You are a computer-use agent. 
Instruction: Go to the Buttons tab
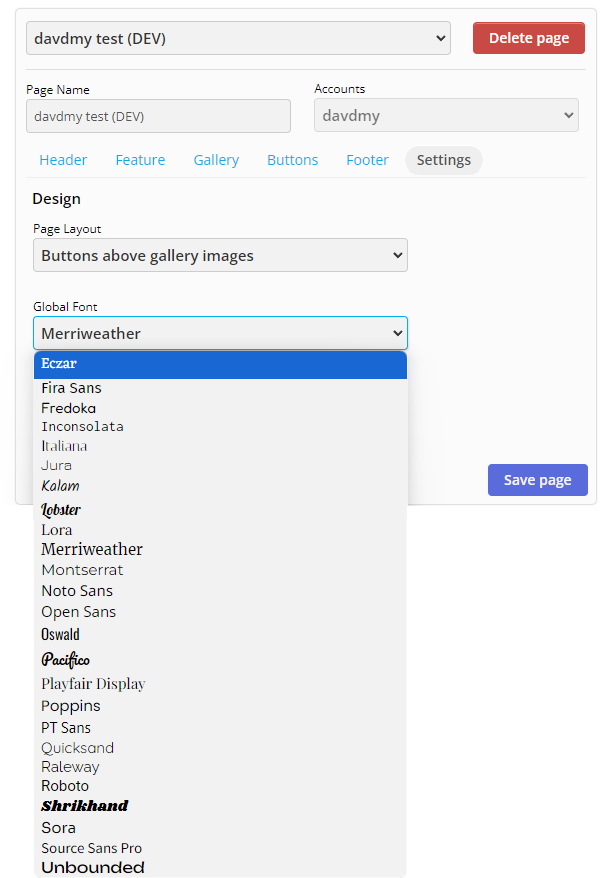(x=292, y=160)
